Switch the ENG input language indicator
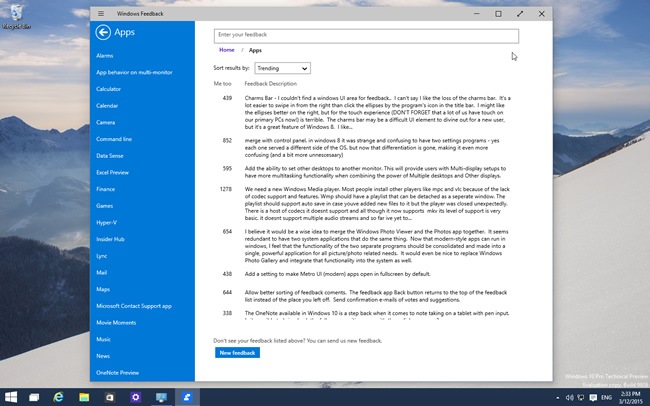The width and height of the screenshot is (650, 406). click(x=606, y=398)
